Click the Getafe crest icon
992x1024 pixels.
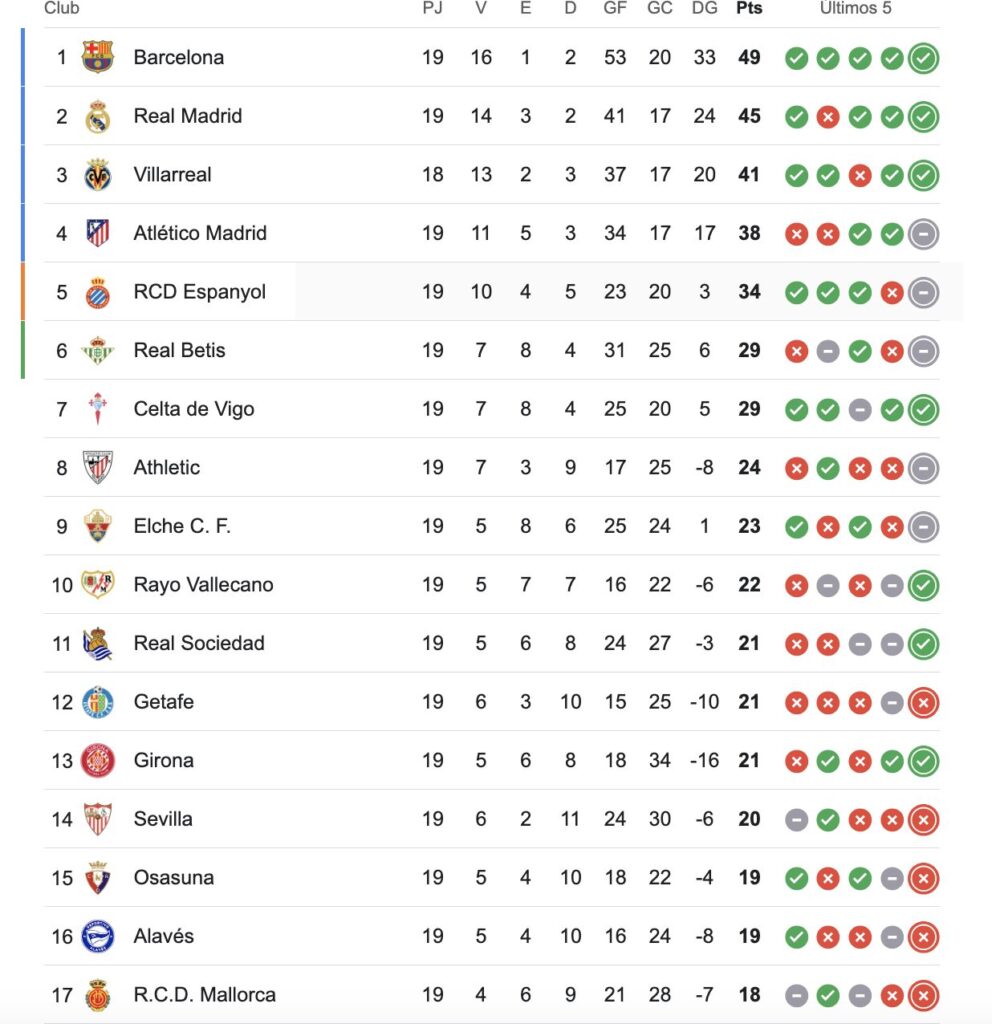click(x=98, y=702)
